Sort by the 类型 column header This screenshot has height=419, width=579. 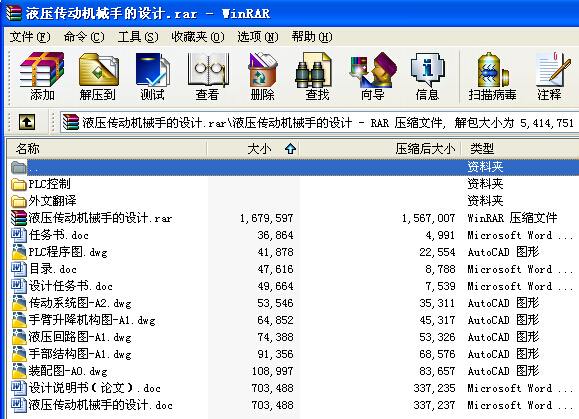520,149
